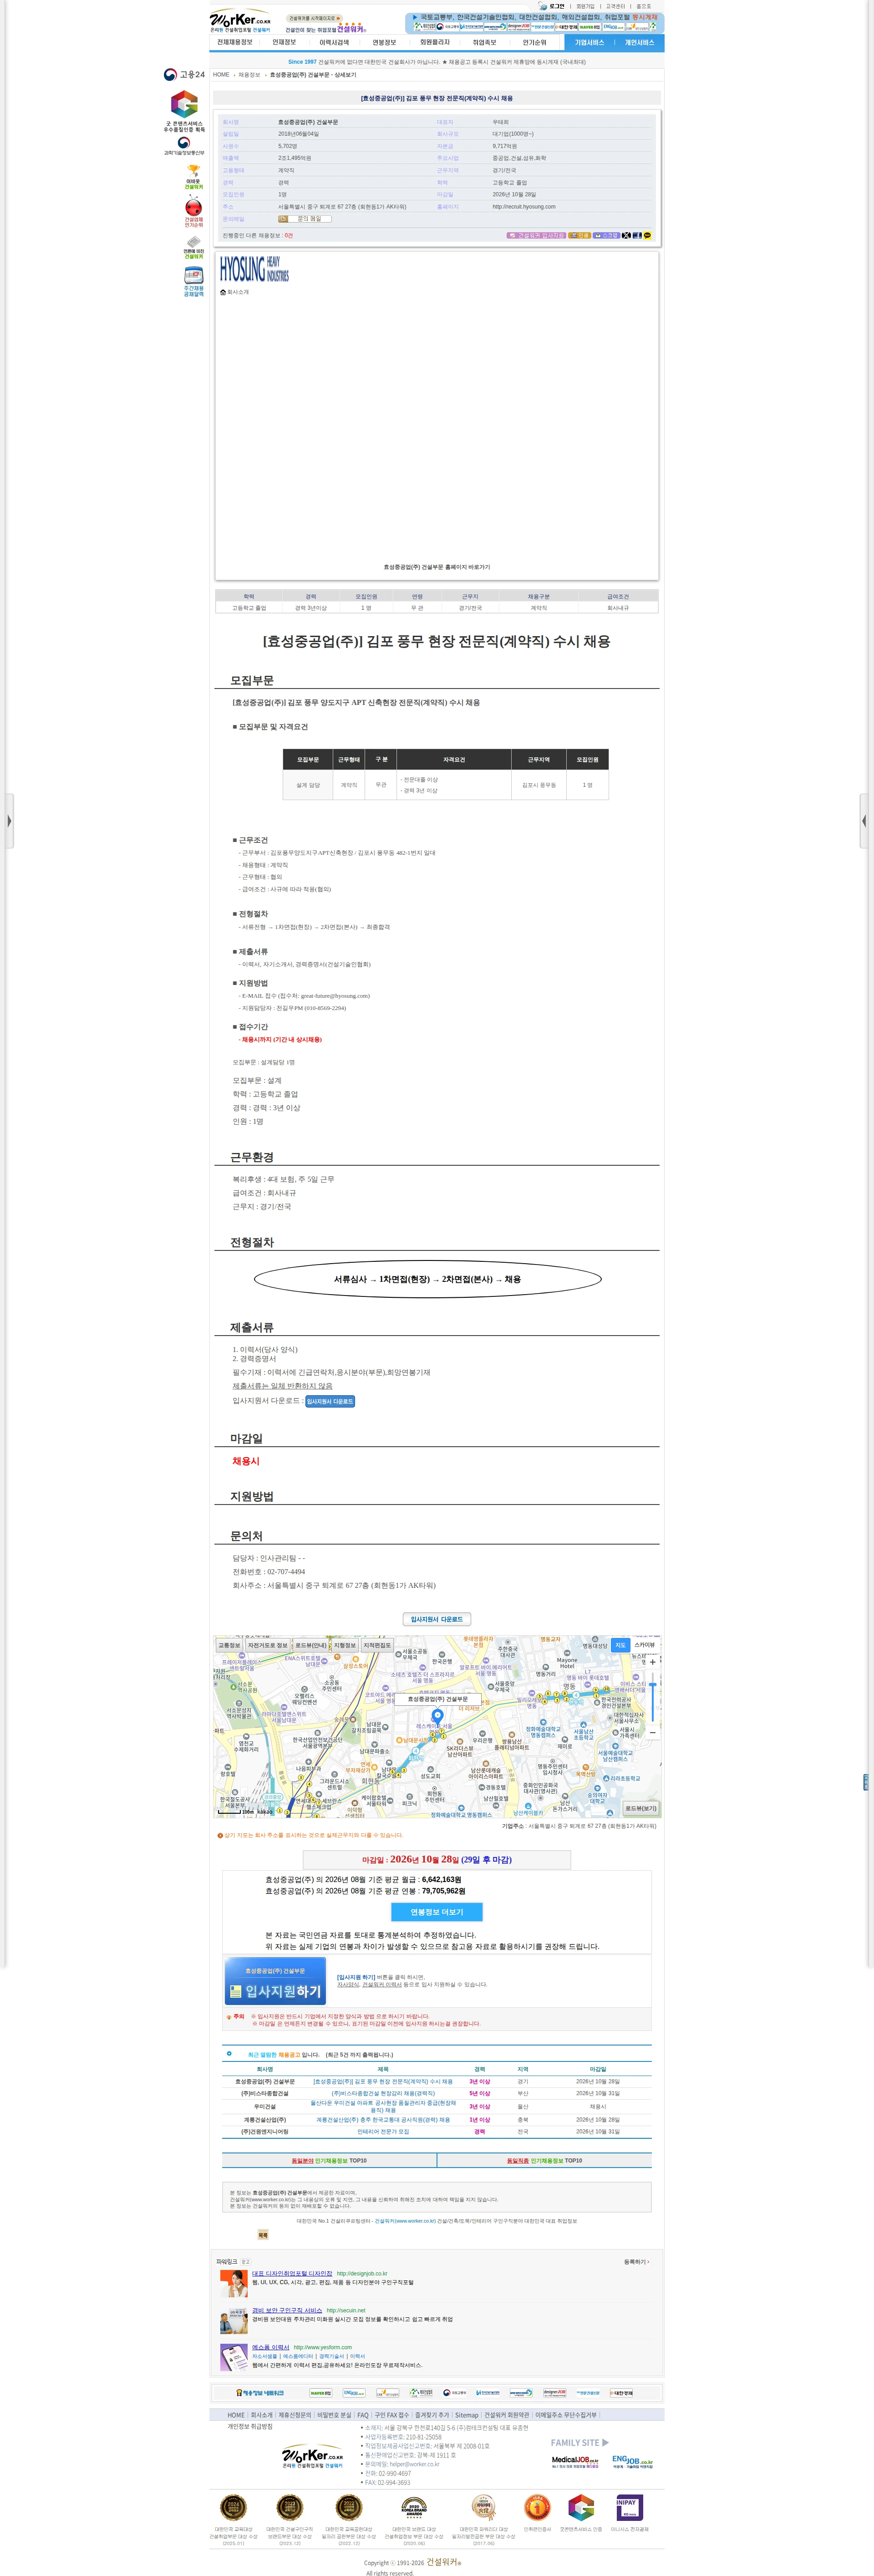Open 전체채용정보 menu
Viewport: 874px width, 2576px height.
click(x=235, y=43)
